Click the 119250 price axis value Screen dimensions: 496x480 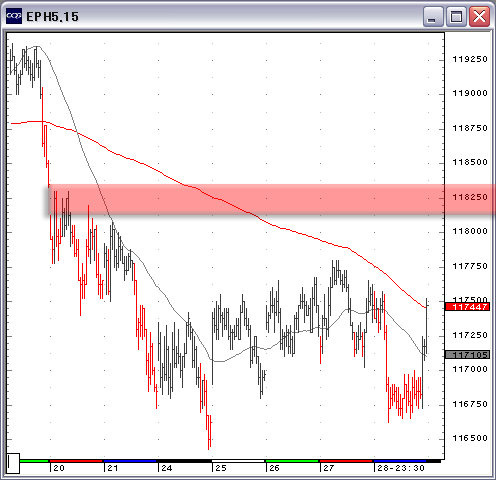point(469,59)
